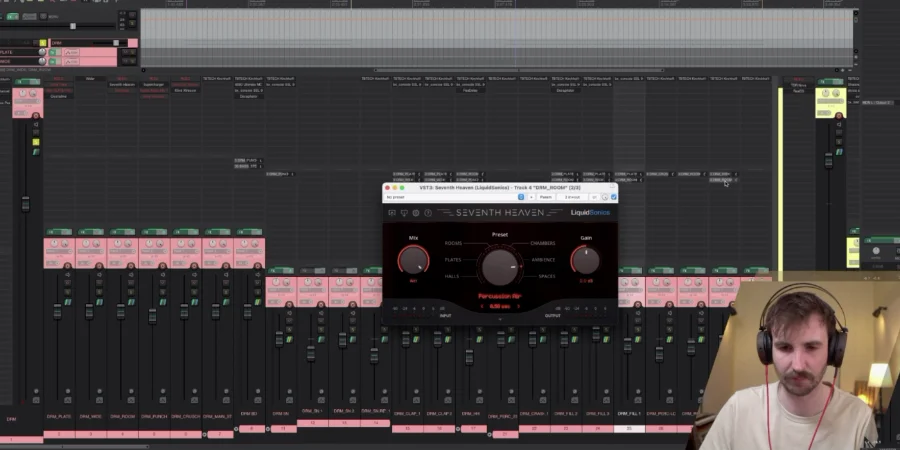Image resolution: width=900 pixels, height=450 pixels.
Task: Click the yellow master strip fader
Action: (x=828, y=161)
